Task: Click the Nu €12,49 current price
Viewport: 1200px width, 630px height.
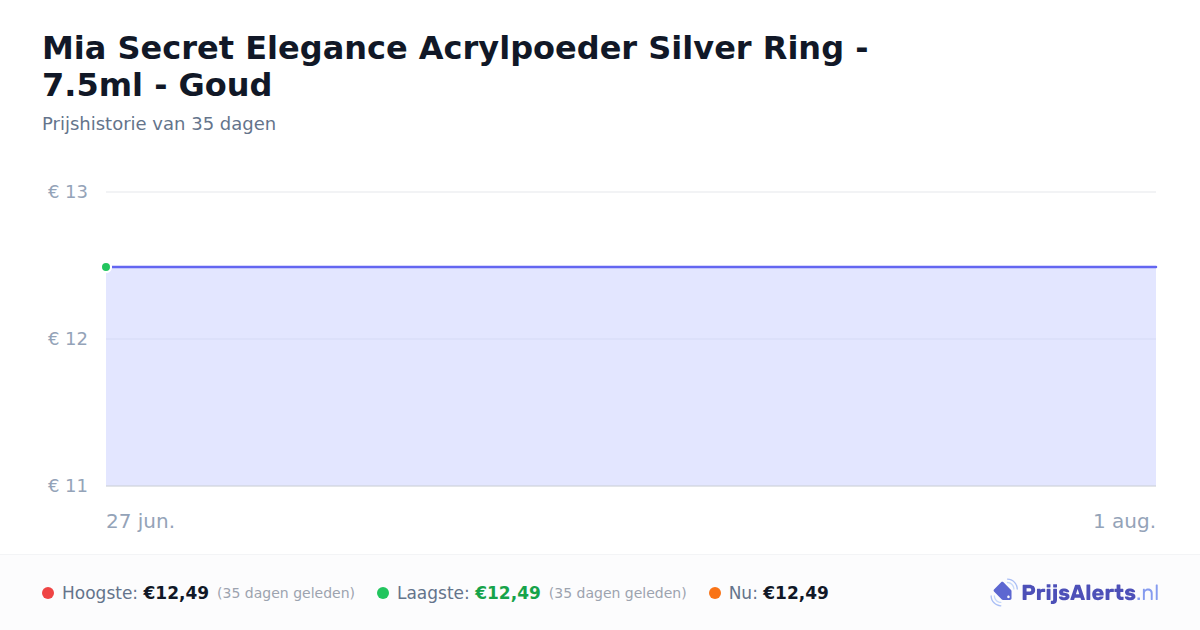Action: [x=796, y=593]
